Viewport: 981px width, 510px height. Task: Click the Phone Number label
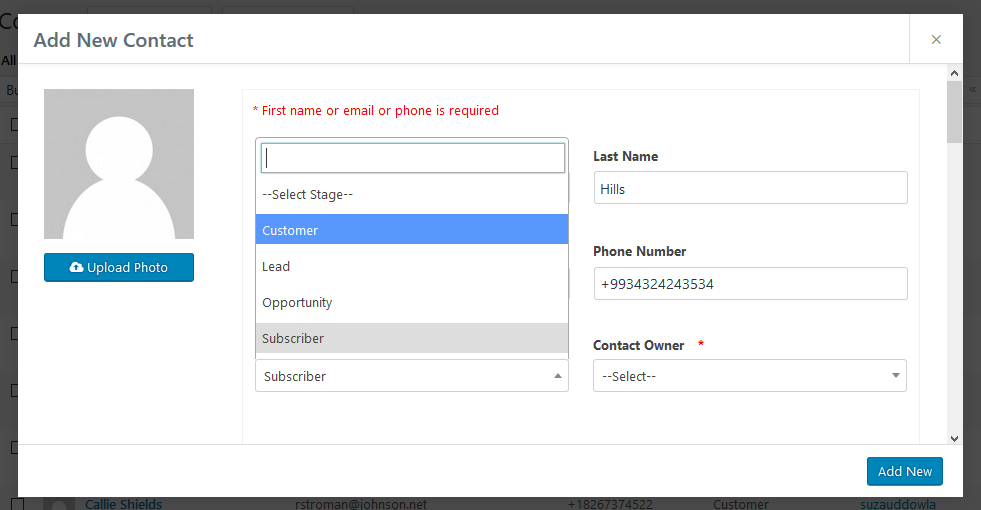click(x=639, y=252)
